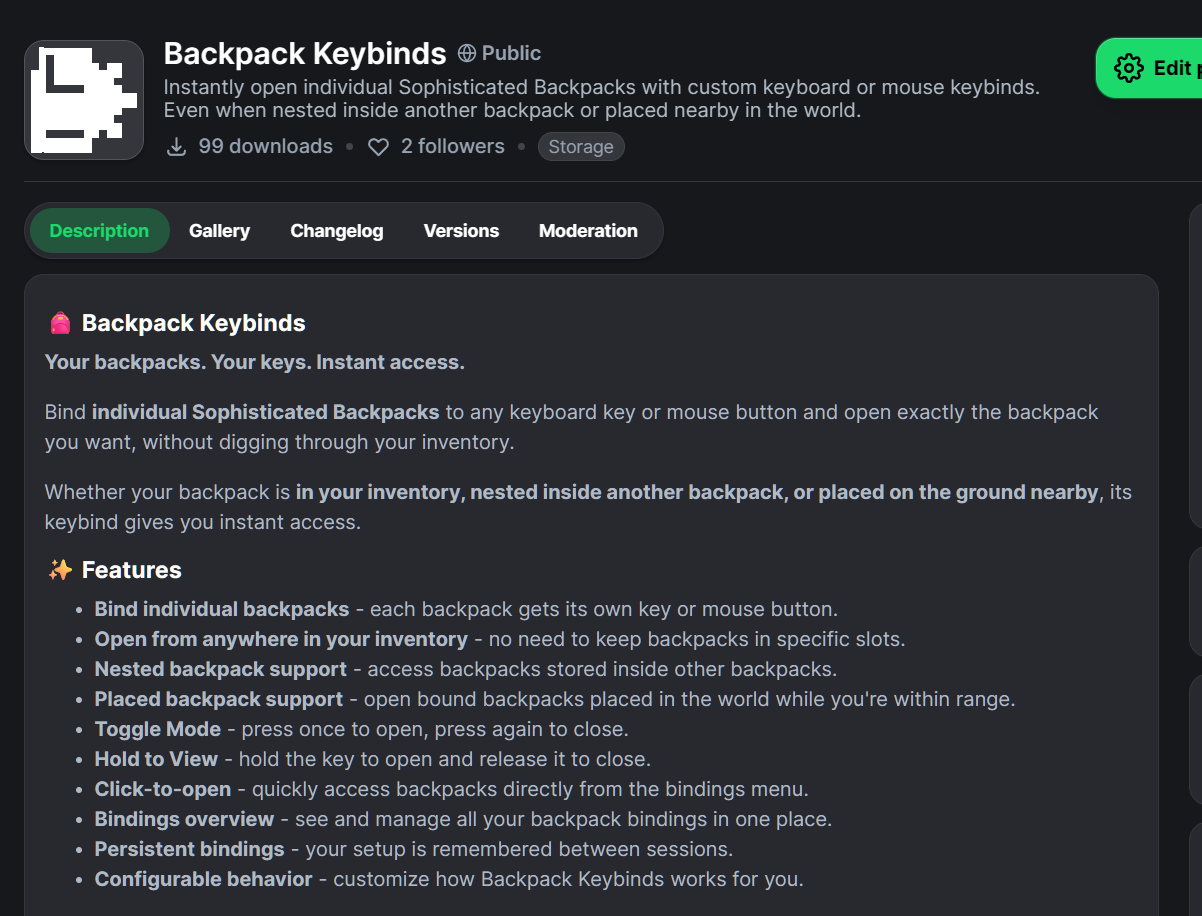Click the Backpack Keybinds project logo

point(84,100)
